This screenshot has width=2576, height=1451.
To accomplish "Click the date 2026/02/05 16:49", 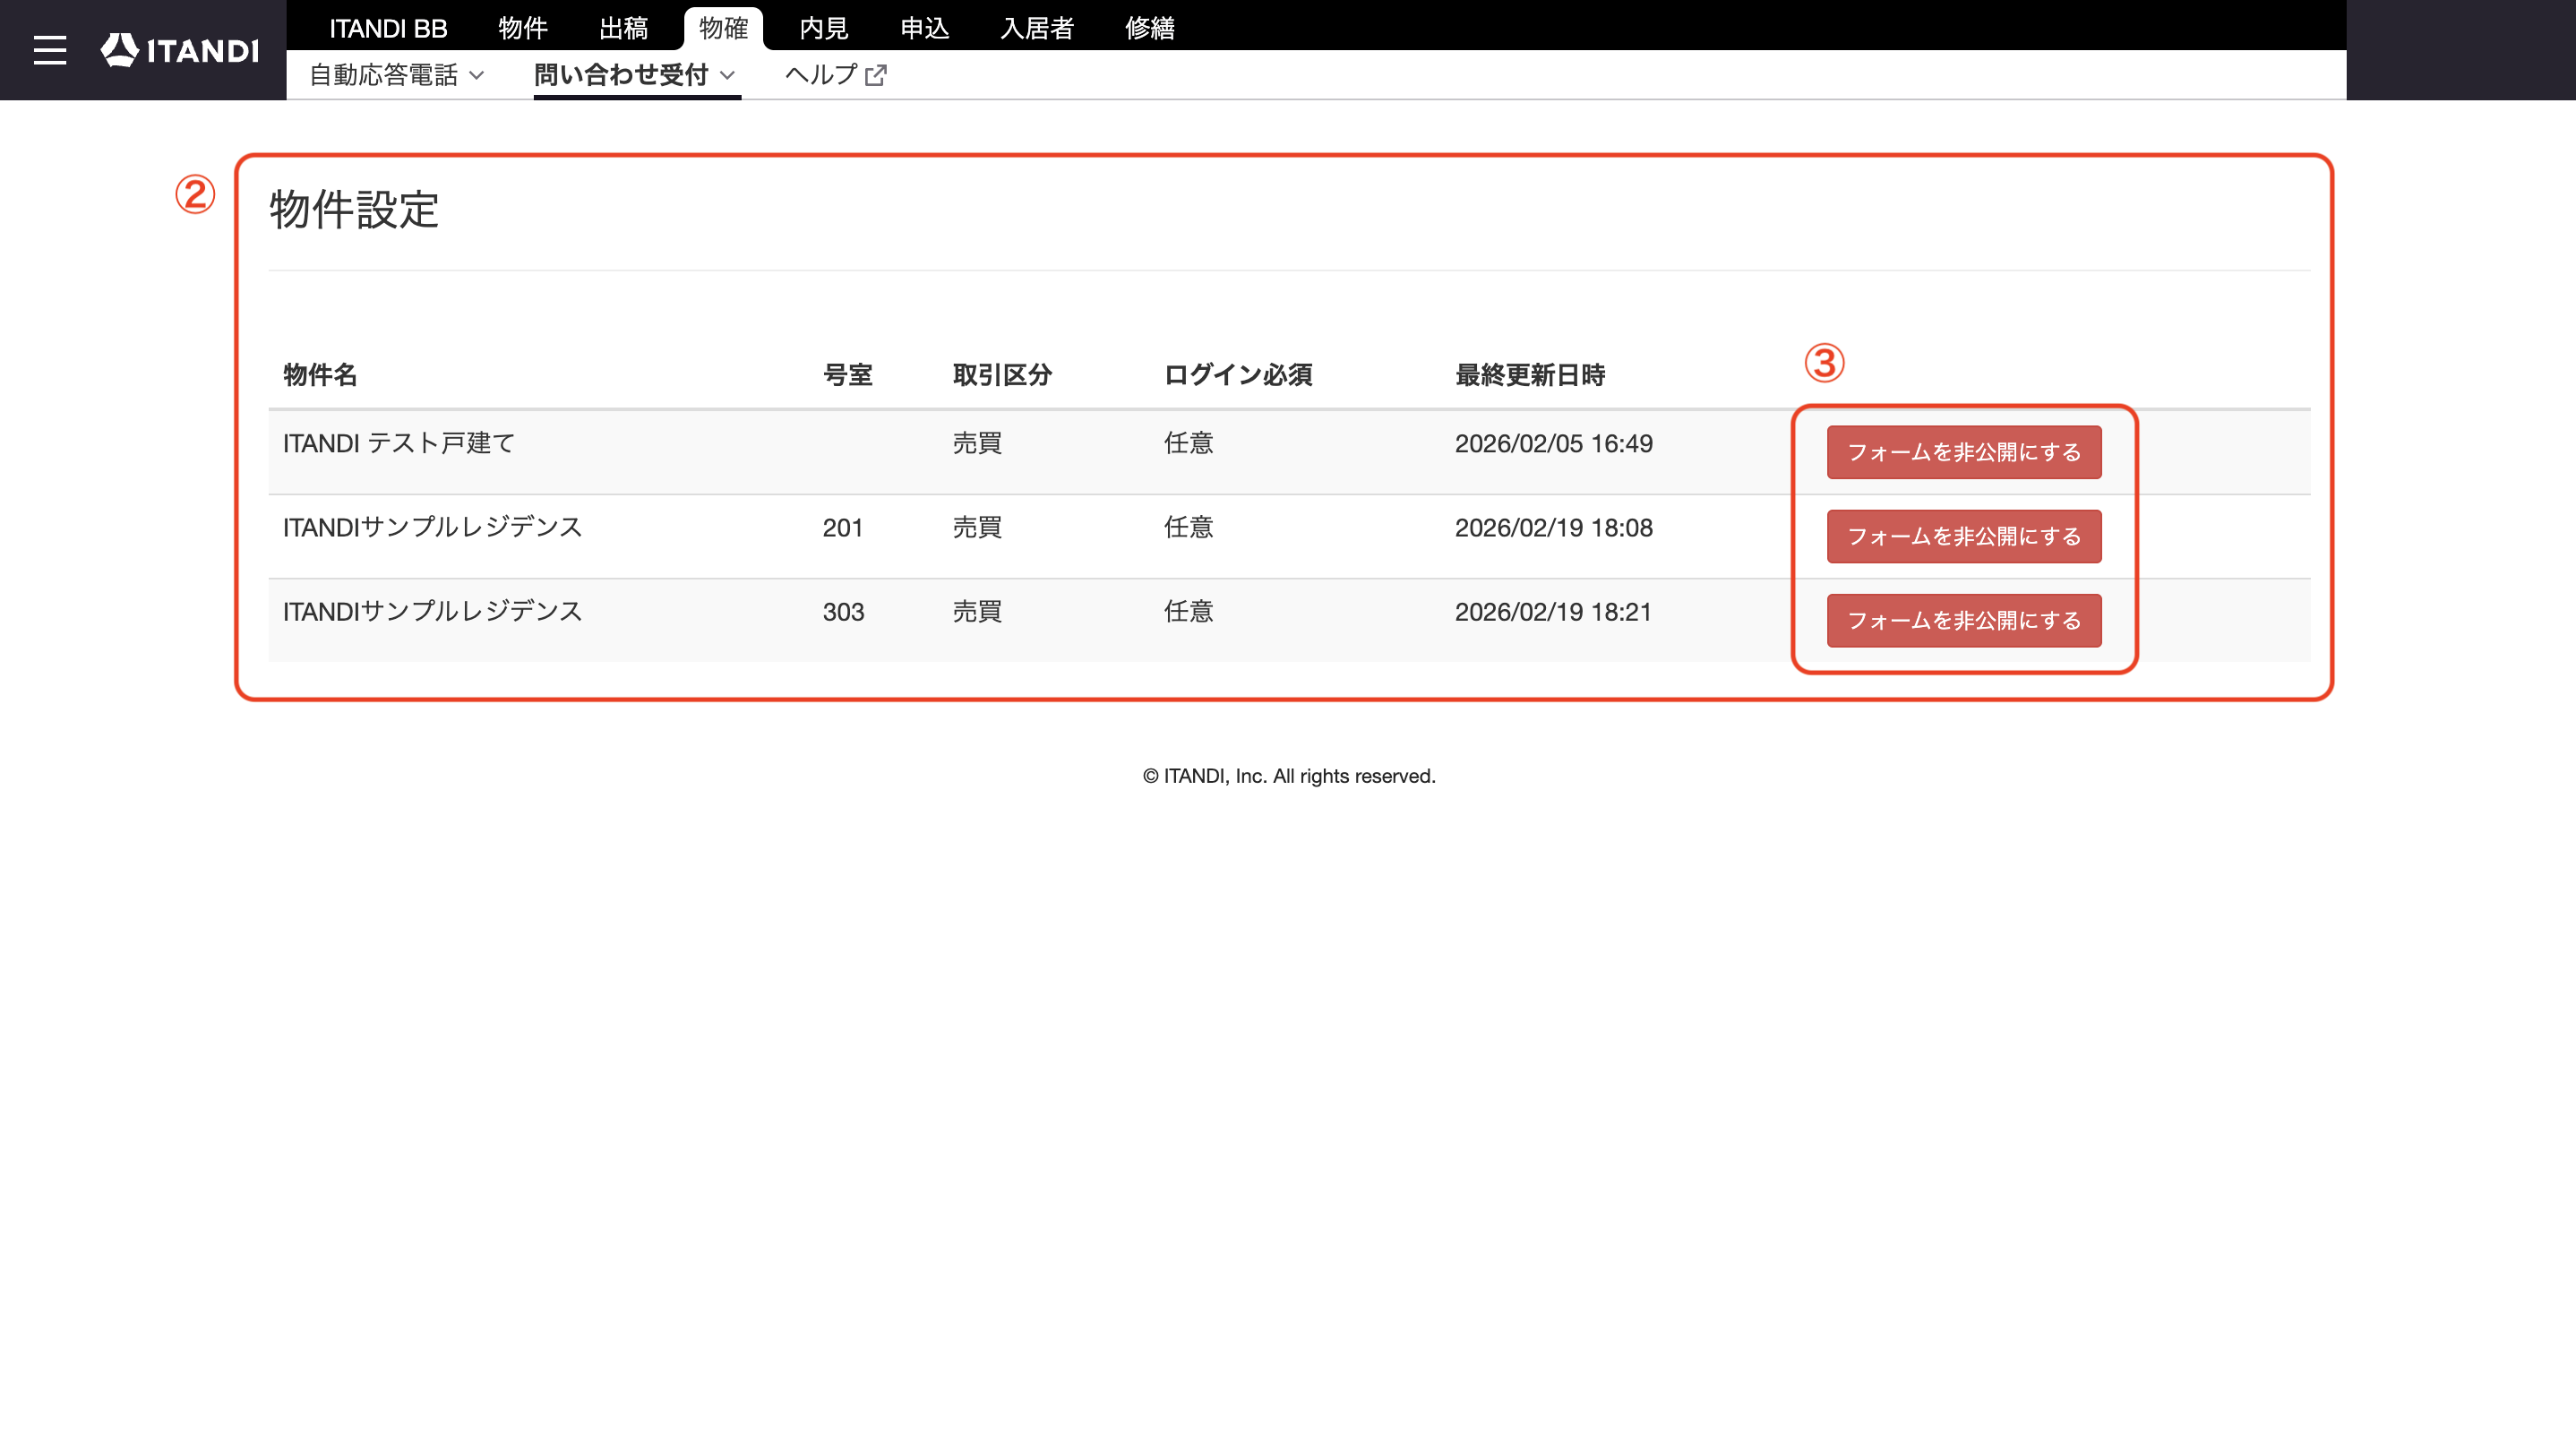I will (x=1553, y=443).
